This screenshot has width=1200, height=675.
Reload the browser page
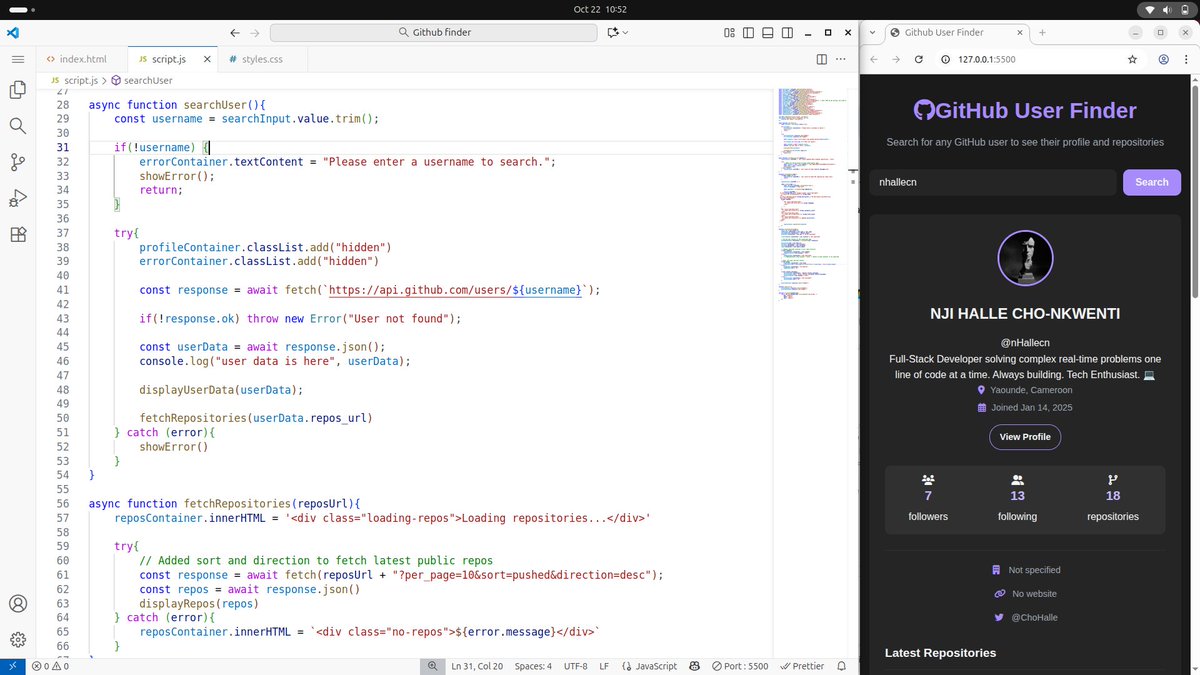point(918,59)
